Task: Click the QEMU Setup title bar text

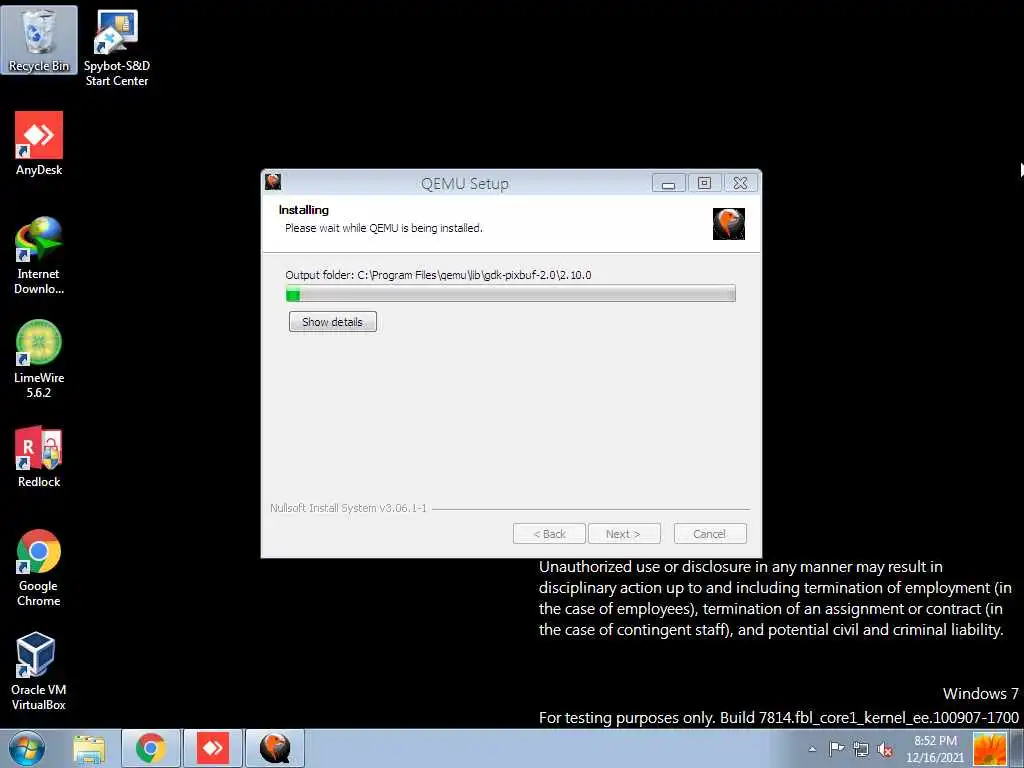Action: (x=465, y=184)
